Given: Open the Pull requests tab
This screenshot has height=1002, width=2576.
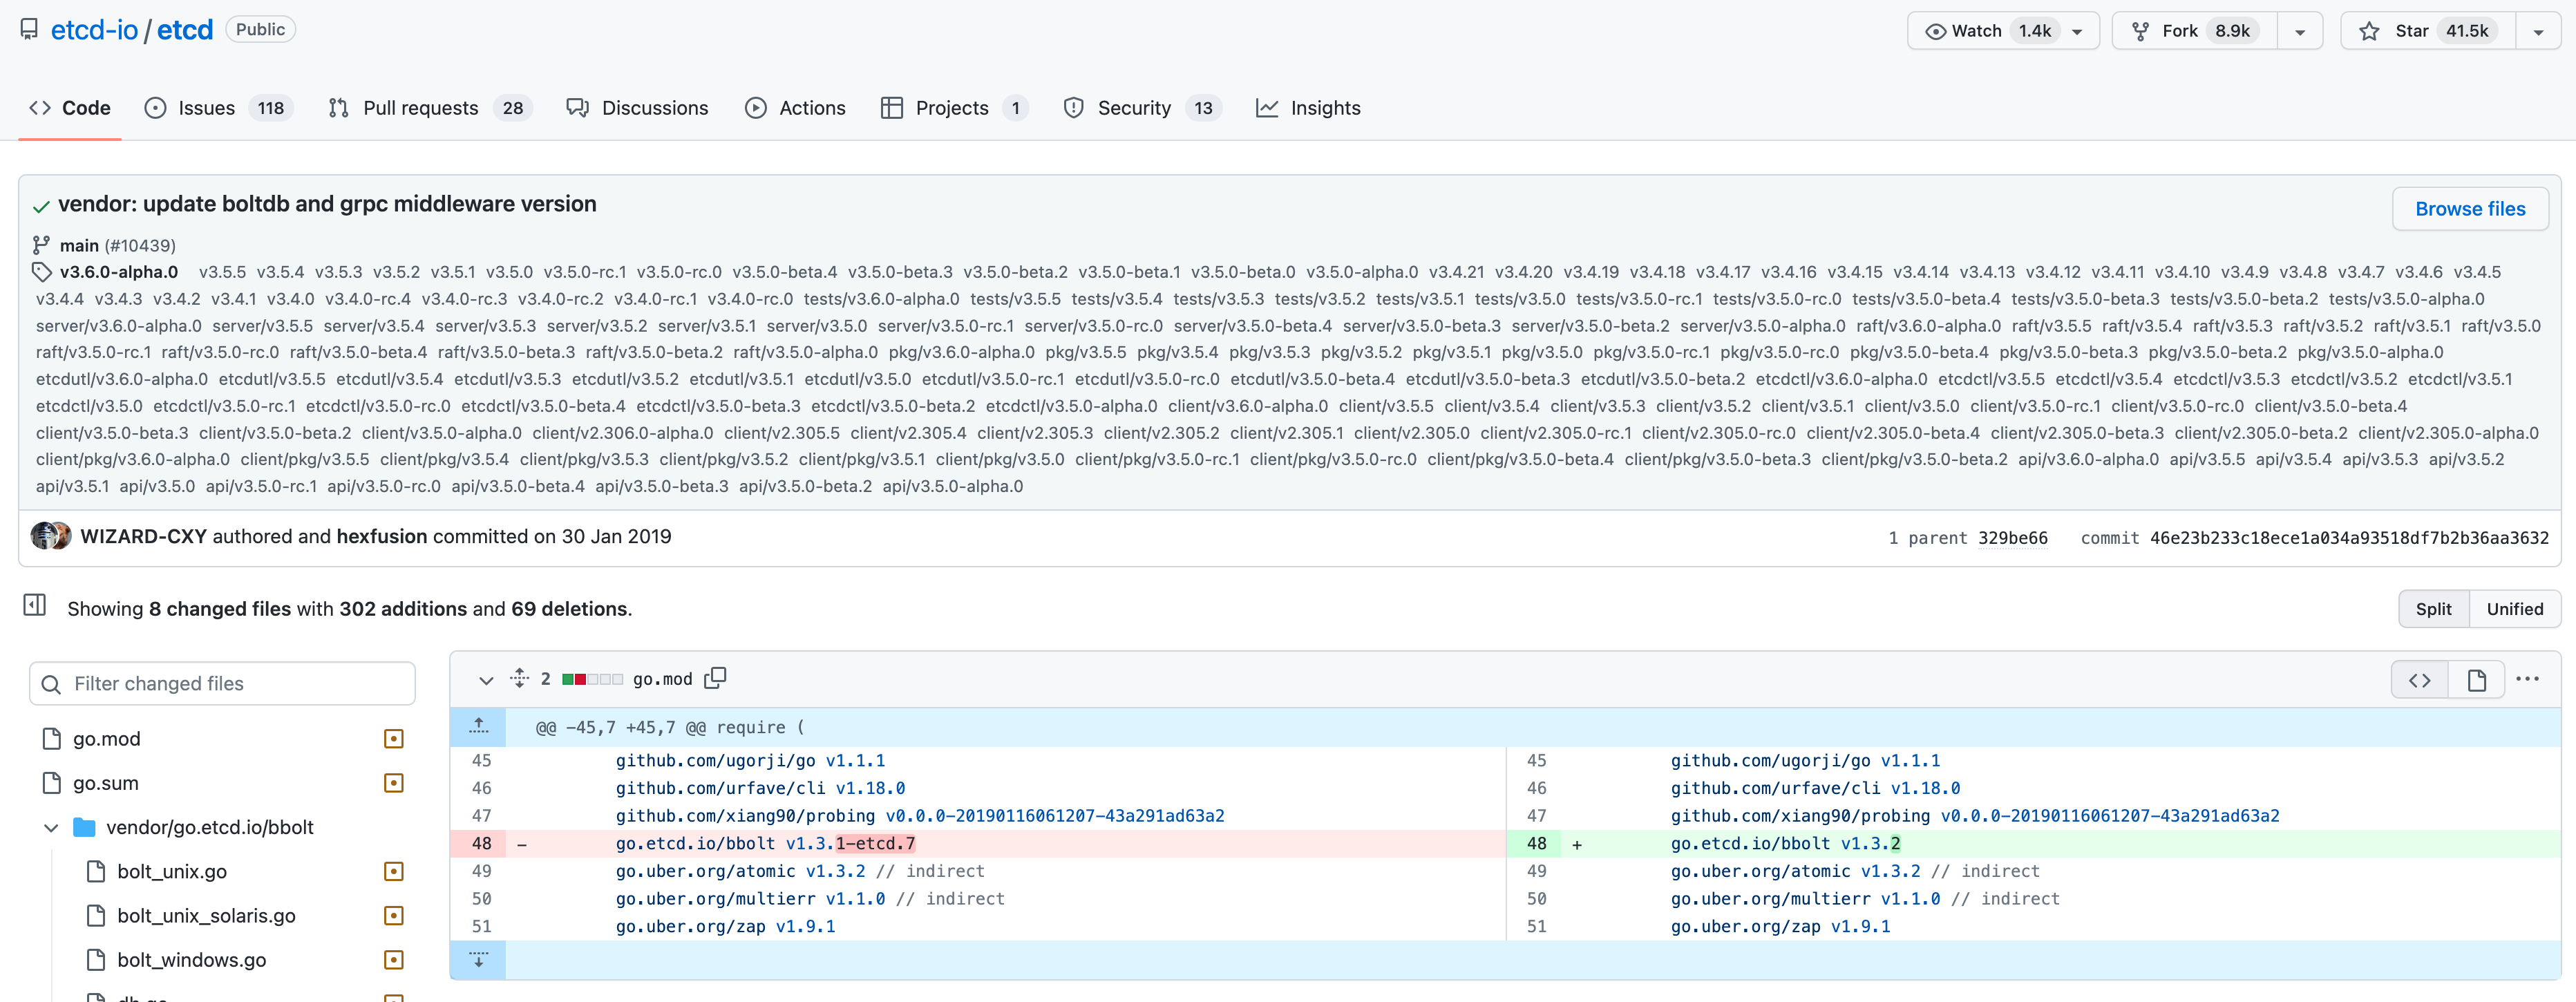Looking at the screenshot, I should point(430,108).
